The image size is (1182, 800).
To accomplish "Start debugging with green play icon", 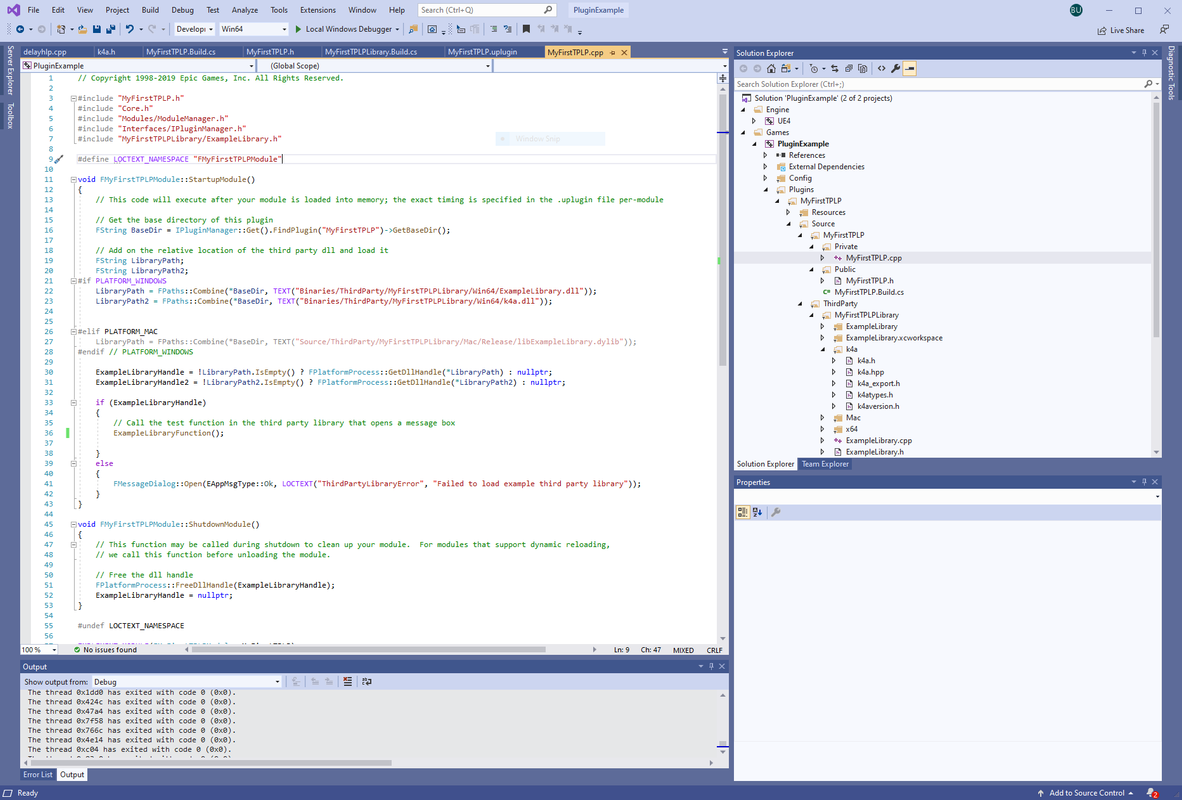I will coord(299,29).
